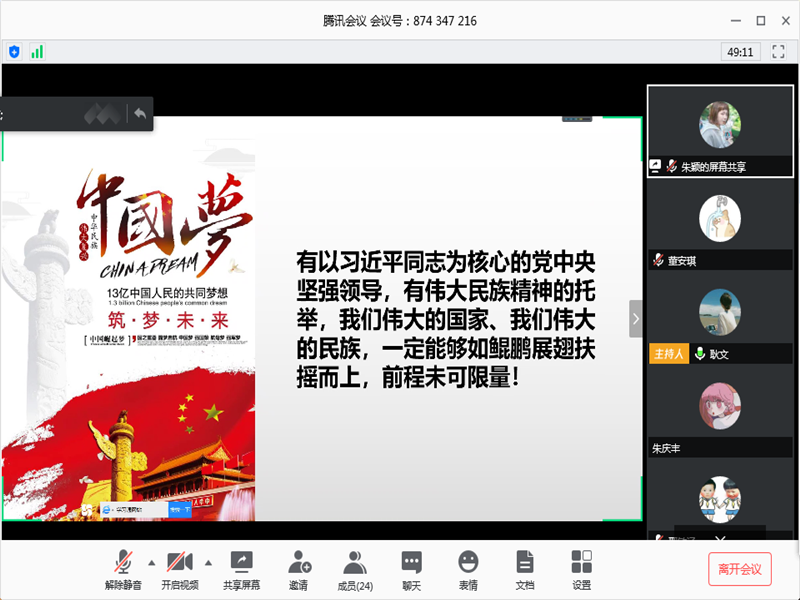Open meeting settings 设置
This screenshot has height=600, width=800.
pos(582,570)
